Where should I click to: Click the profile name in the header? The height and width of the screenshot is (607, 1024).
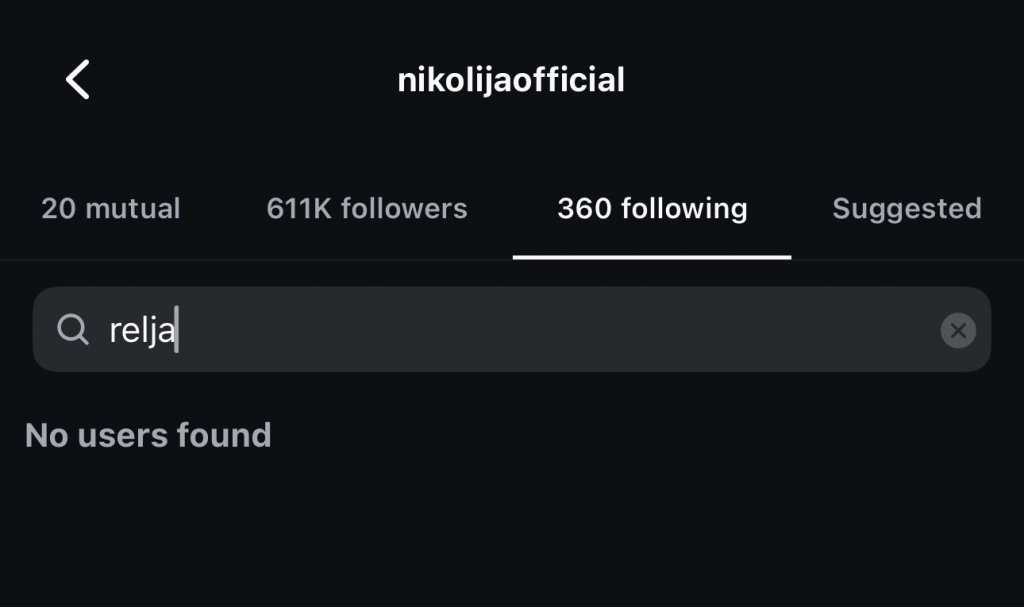511,80
